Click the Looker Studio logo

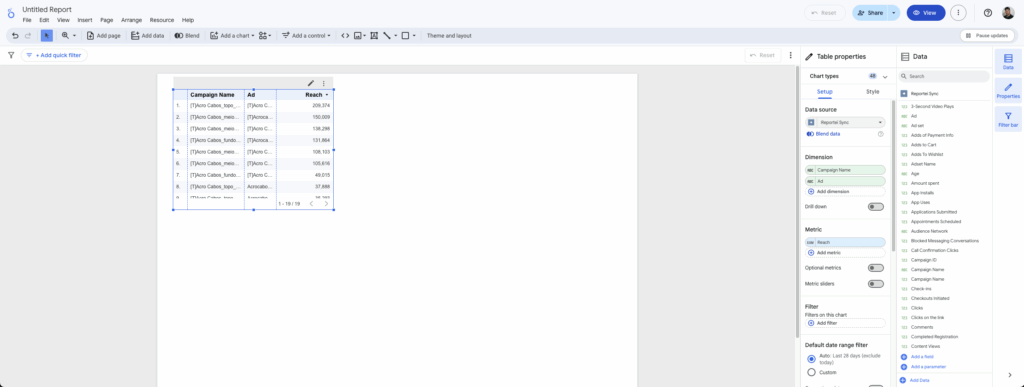[10, 13]
